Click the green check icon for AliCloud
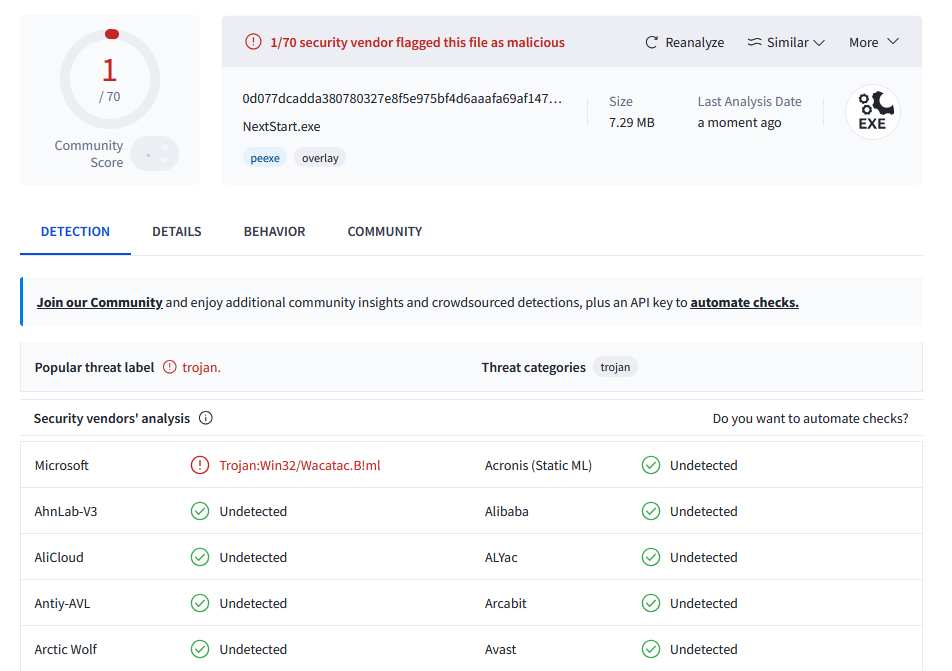Screen dimensions: 952x671 click(x=200, y=557)
